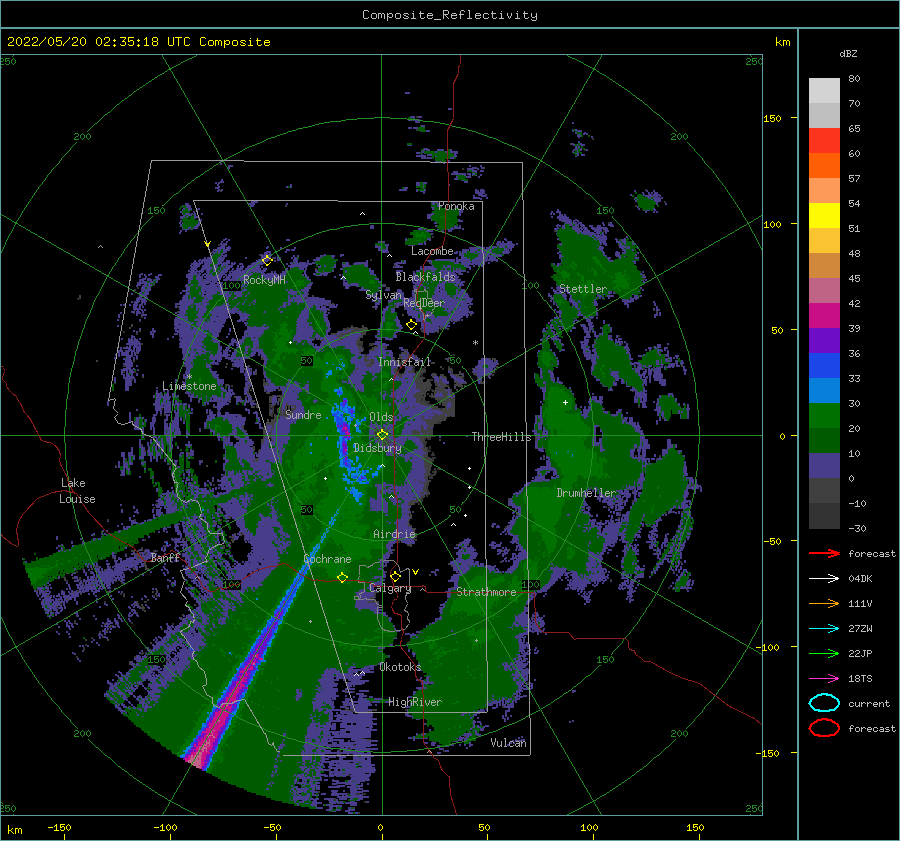Click the Limestone label
This screenshot has height=841, width=900.
189,386
